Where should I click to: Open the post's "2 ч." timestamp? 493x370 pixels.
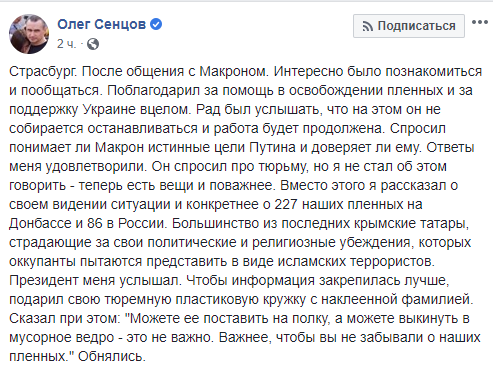(66, 44)
